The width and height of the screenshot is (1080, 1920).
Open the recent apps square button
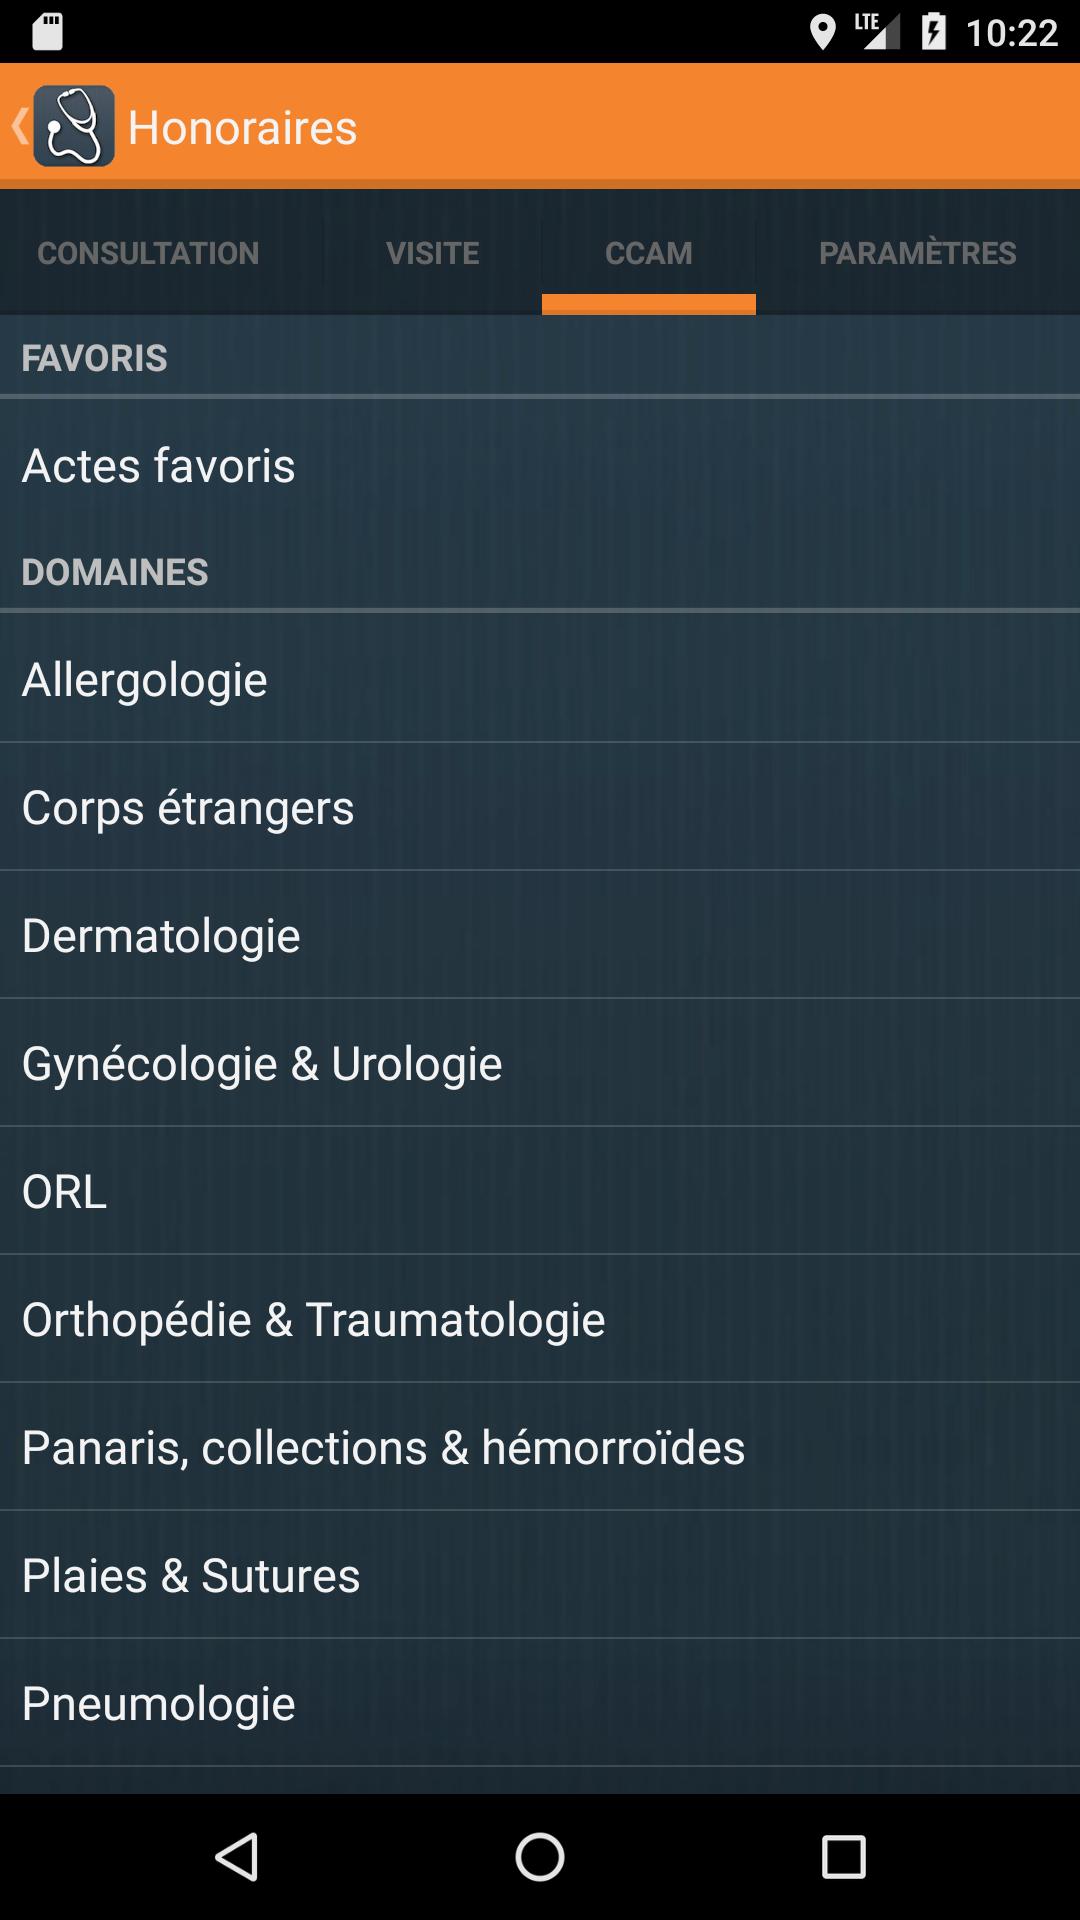tap(843, 1857)
